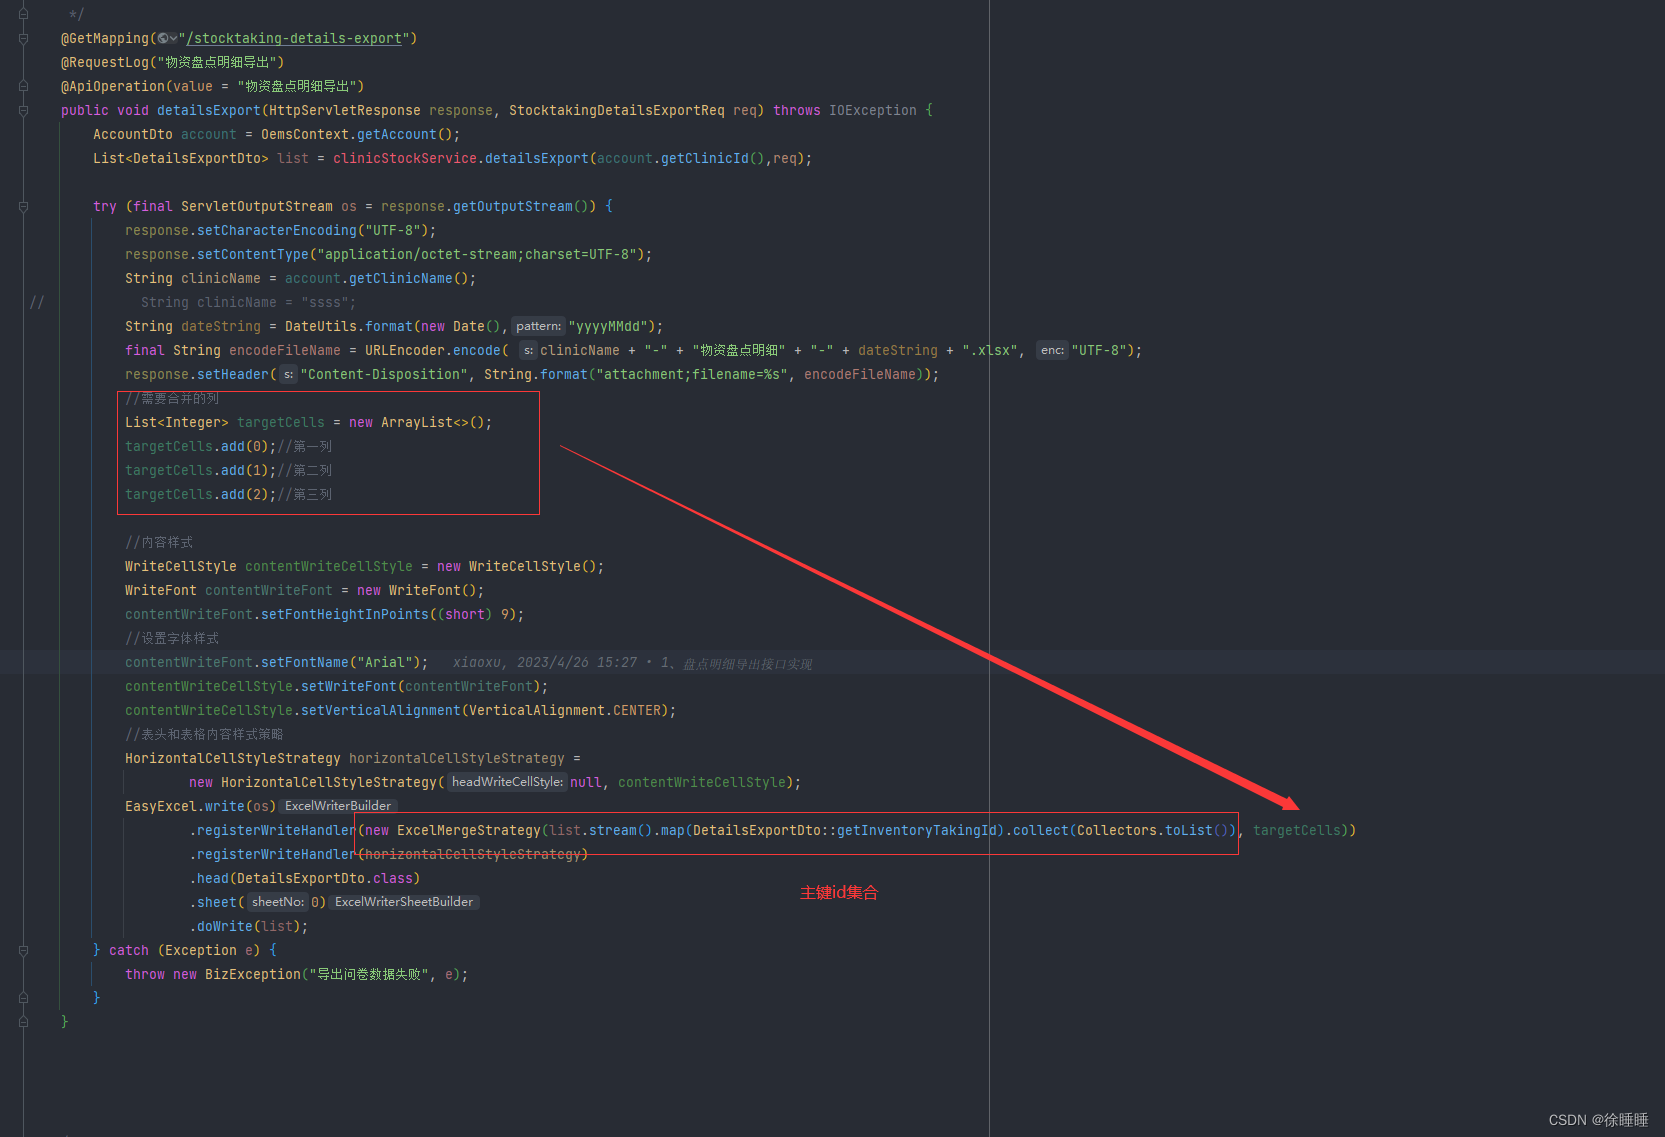
Task: Collapse the try block fold marker
Action: (x=23, y=207)
